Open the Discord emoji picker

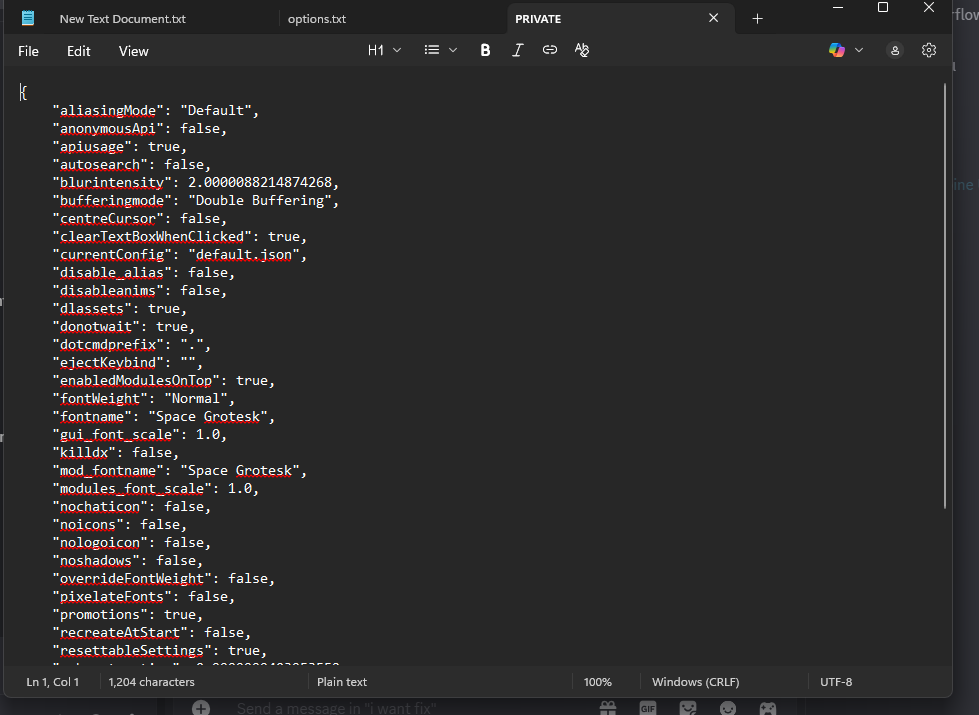pyautogui.click(x=728, y=708)
